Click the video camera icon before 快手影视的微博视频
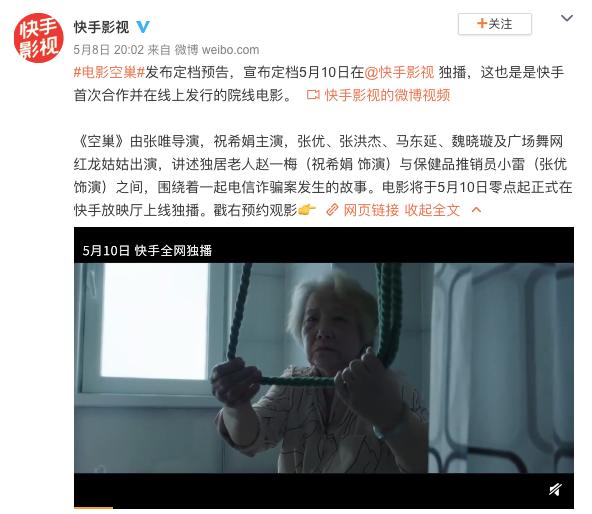This screenshot has width=592, height=514. pyautogui.click(x=313, y=95)
